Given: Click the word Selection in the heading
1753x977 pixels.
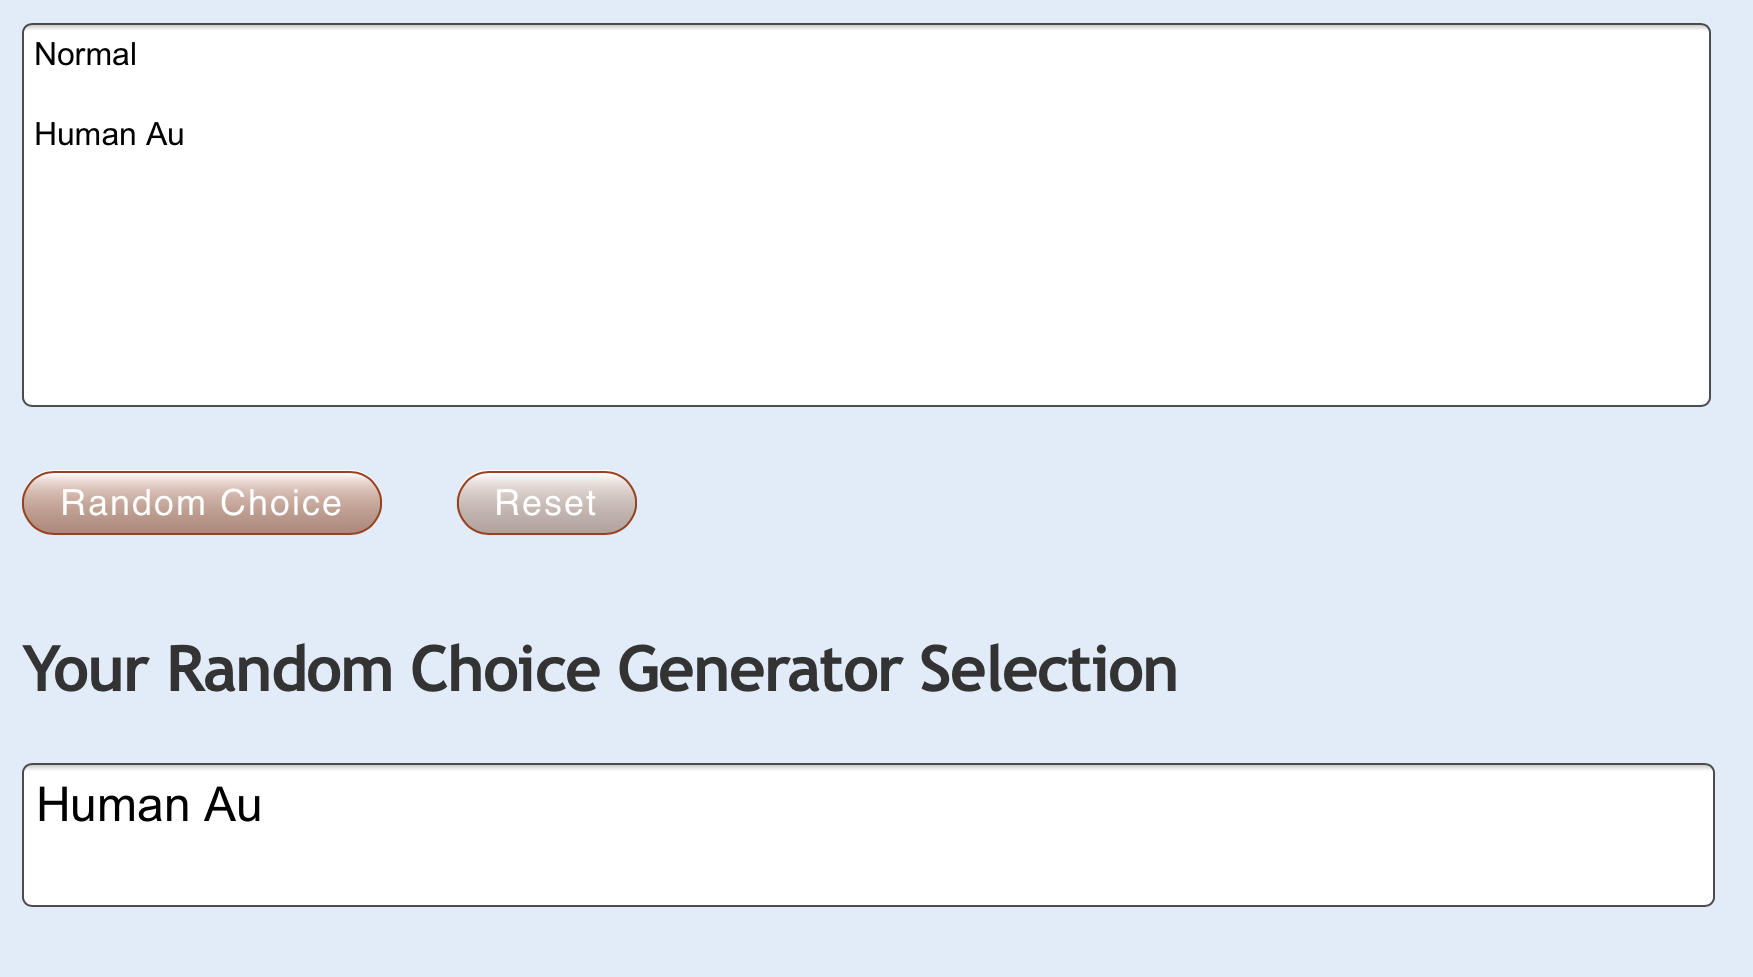Looking at the screenshot, I should pos(1048,669).
